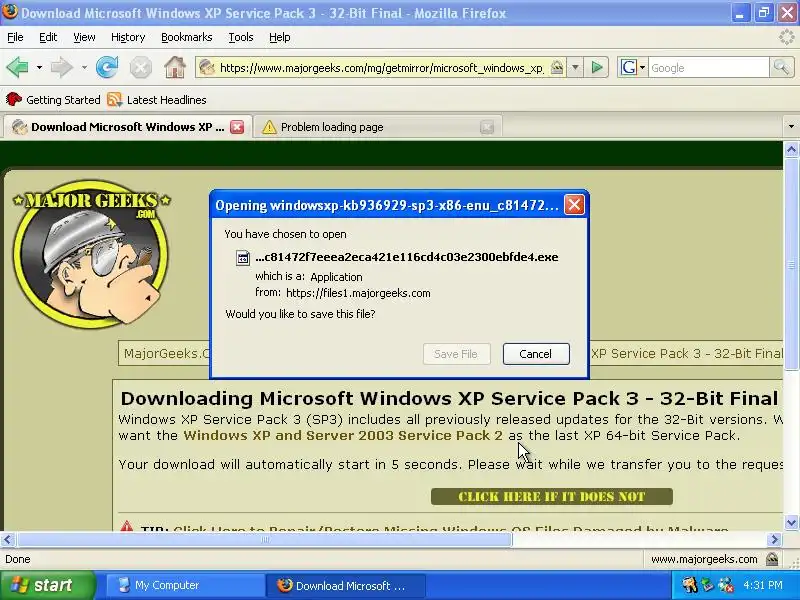Click the taskbar clock 4:31 PM
Screen dimensions: 800x600
(x=763, y=585)
